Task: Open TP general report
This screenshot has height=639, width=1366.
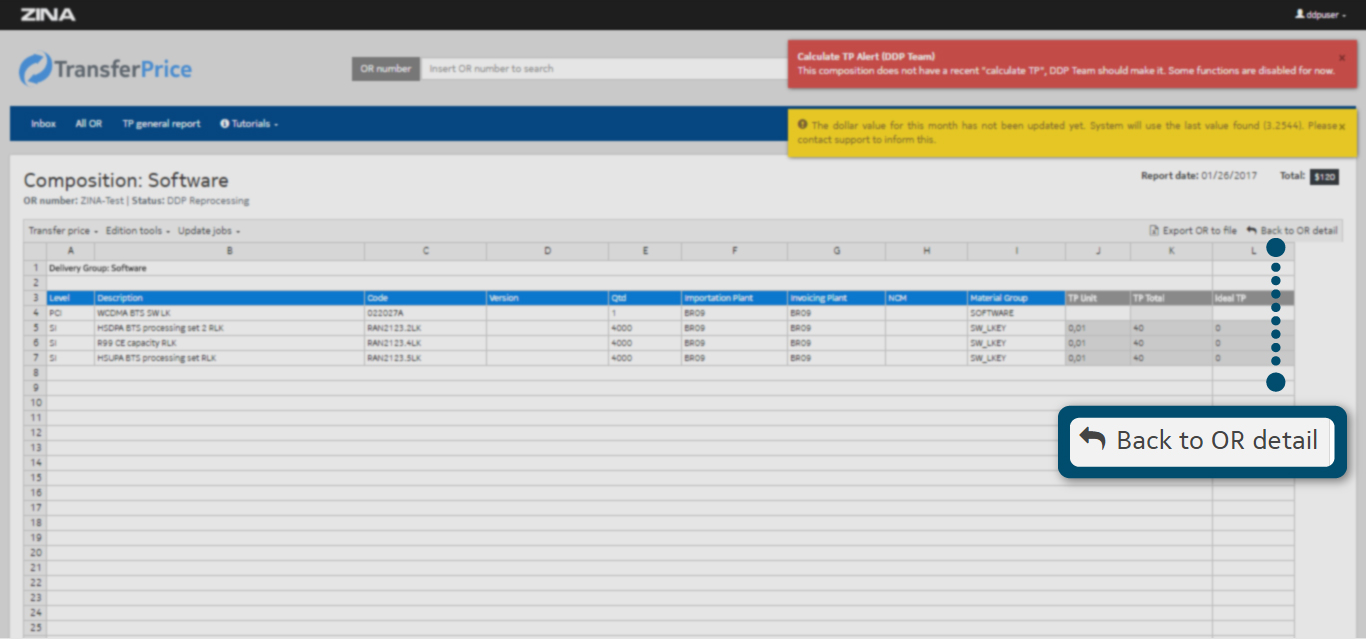Action: click(x=161, y=124)
